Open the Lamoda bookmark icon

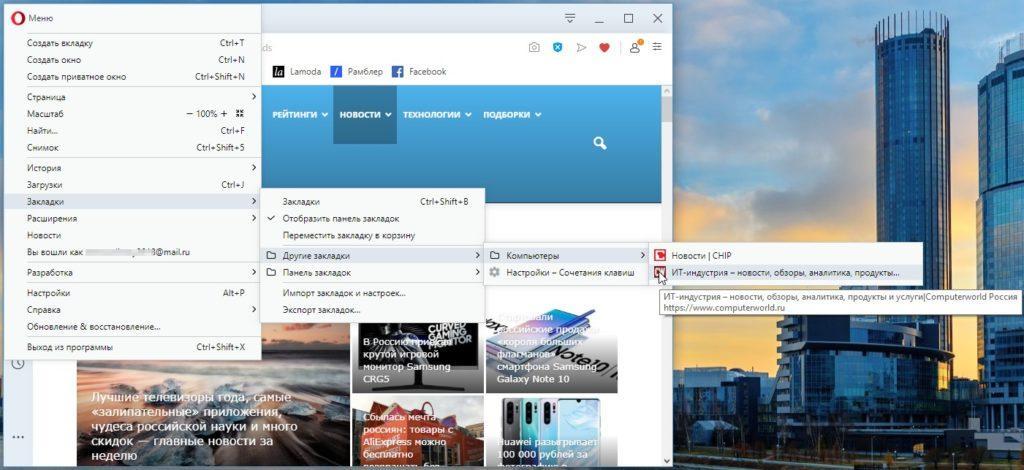coord(279,72)
